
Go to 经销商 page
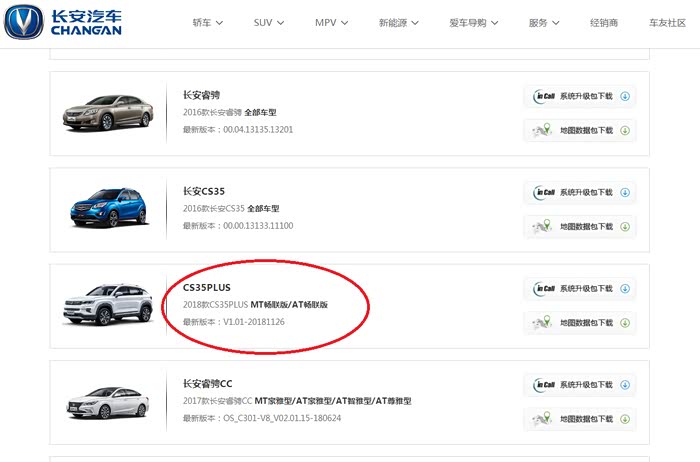[604, 23]
